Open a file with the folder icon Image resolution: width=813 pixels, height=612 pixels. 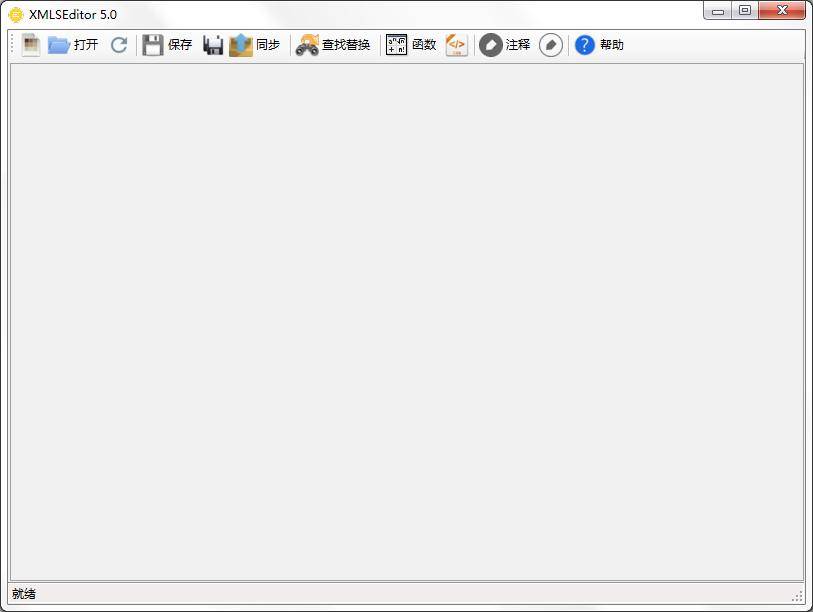tap(59, 45)
